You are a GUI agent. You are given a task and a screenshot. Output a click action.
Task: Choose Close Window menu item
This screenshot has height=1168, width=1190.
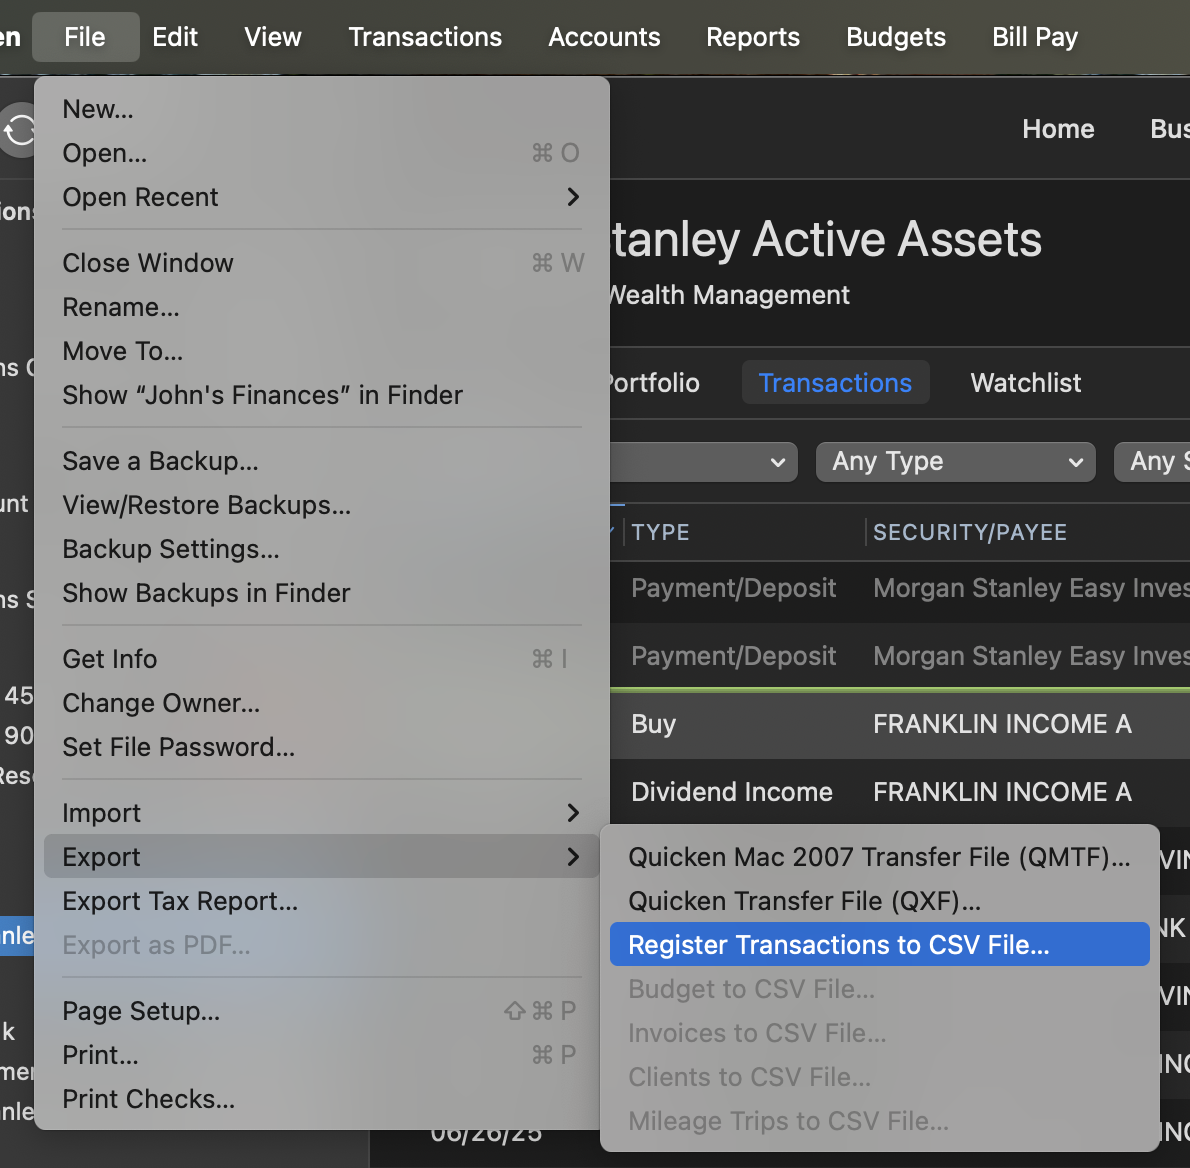click(x=322, y=263)
